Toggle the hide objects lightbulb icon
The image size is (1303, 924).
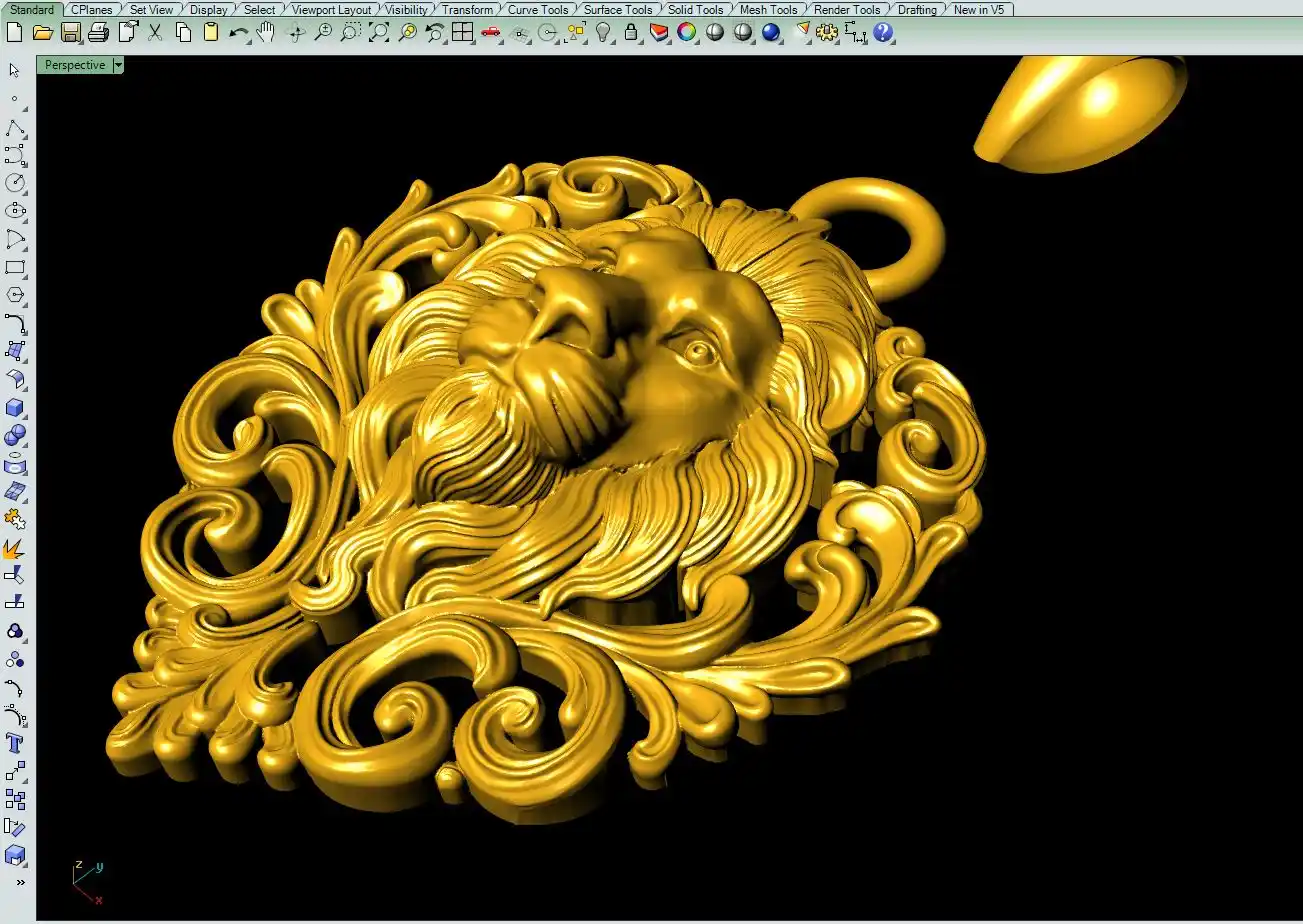coord(603,32)
